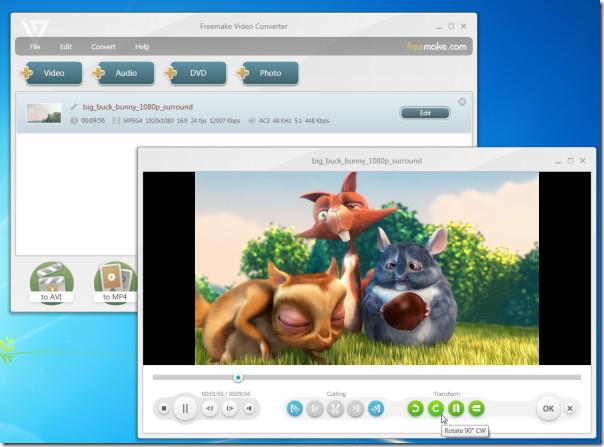Open the File menu
Screen dimensions: 604x447
pyautogui.click(x=35, y=47)
